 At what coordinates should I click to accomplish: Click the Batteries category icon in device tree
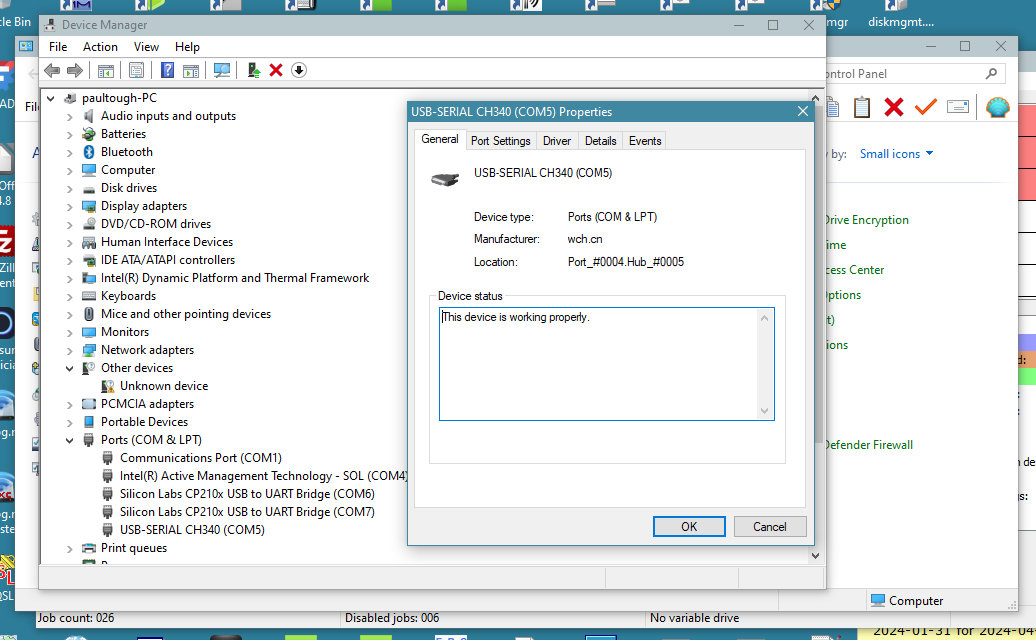point(89,134)
